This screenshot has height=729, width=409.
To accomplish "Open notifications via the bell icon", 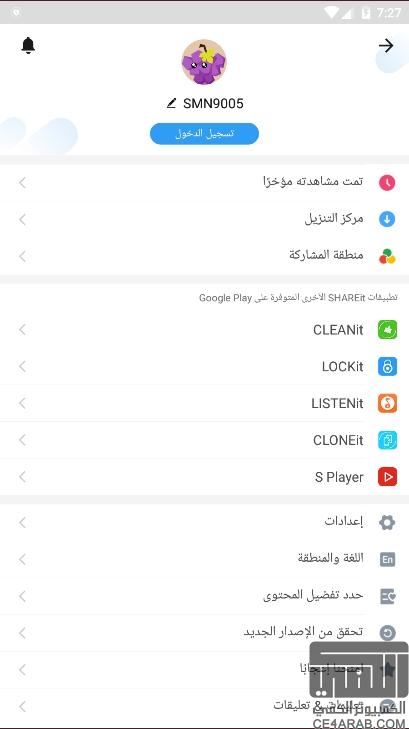I will tap(28, 46).
